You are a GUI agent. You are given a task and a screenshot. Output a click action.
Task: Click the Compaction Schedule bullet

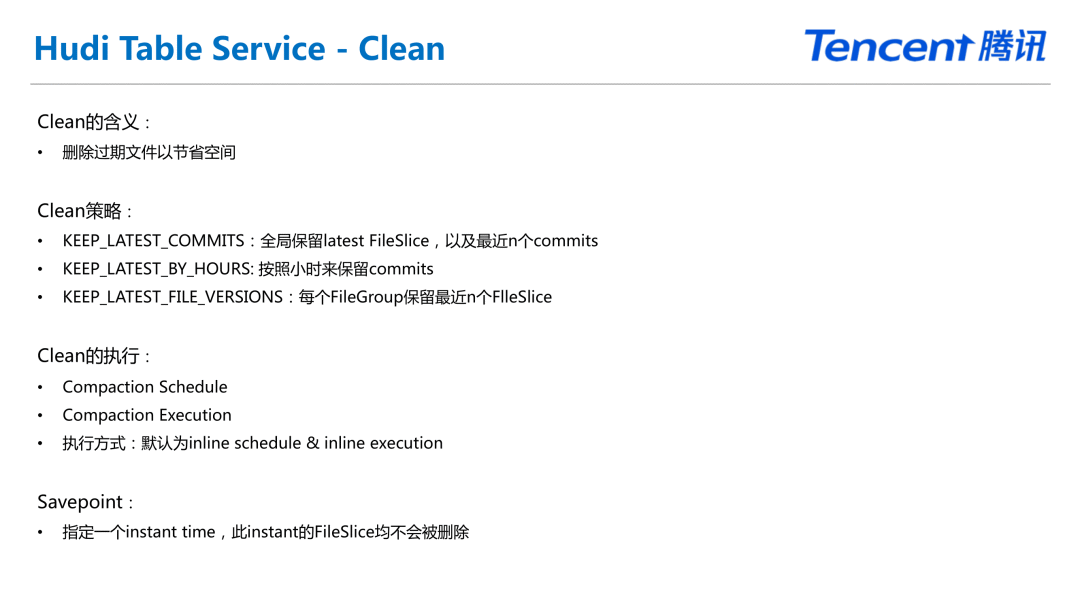145,387
